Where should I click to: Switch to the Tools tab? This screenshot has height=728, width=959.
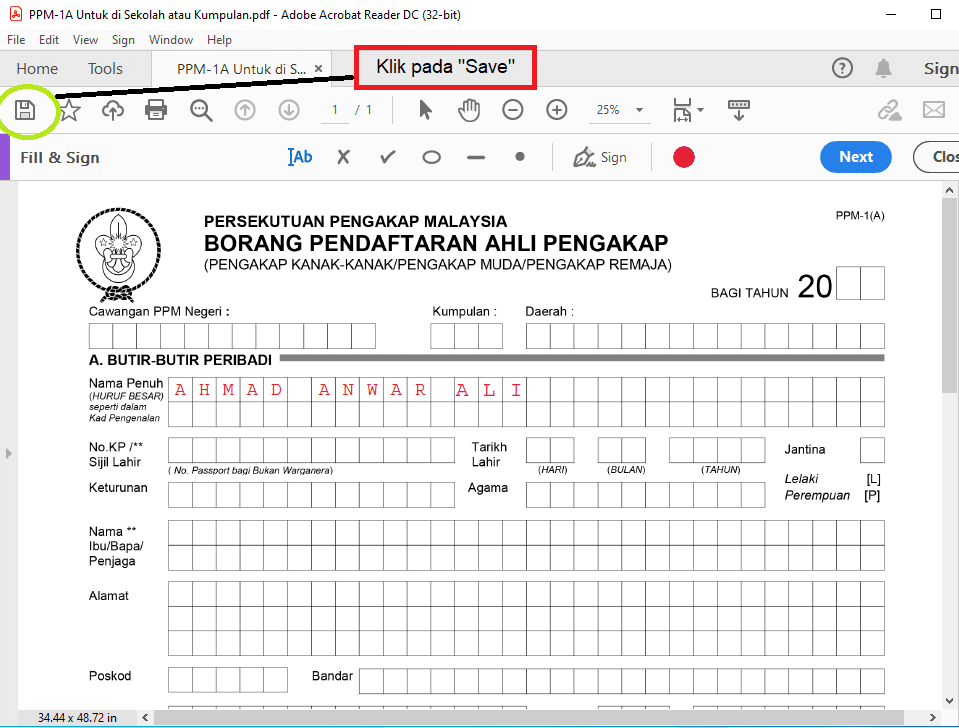105,68
